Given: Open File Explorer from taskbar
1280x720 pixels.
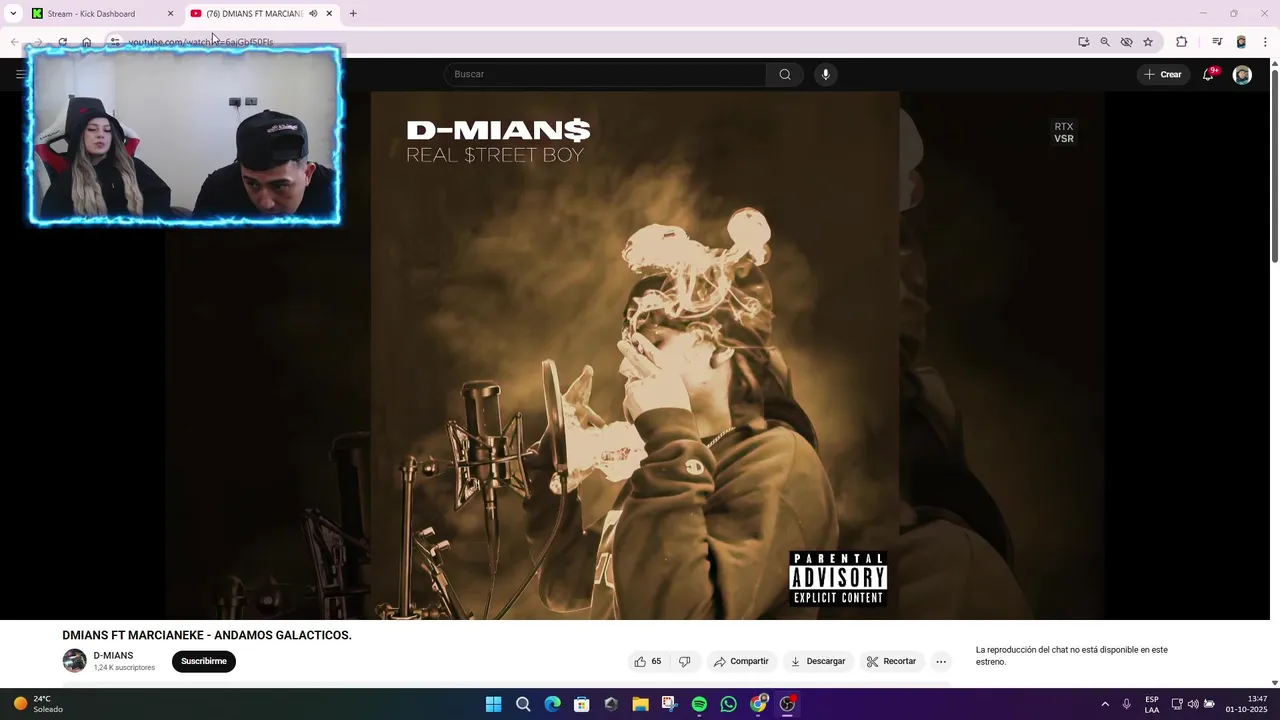Looking at the screenshot, I should pyautogui.click(x=640, y=704).
